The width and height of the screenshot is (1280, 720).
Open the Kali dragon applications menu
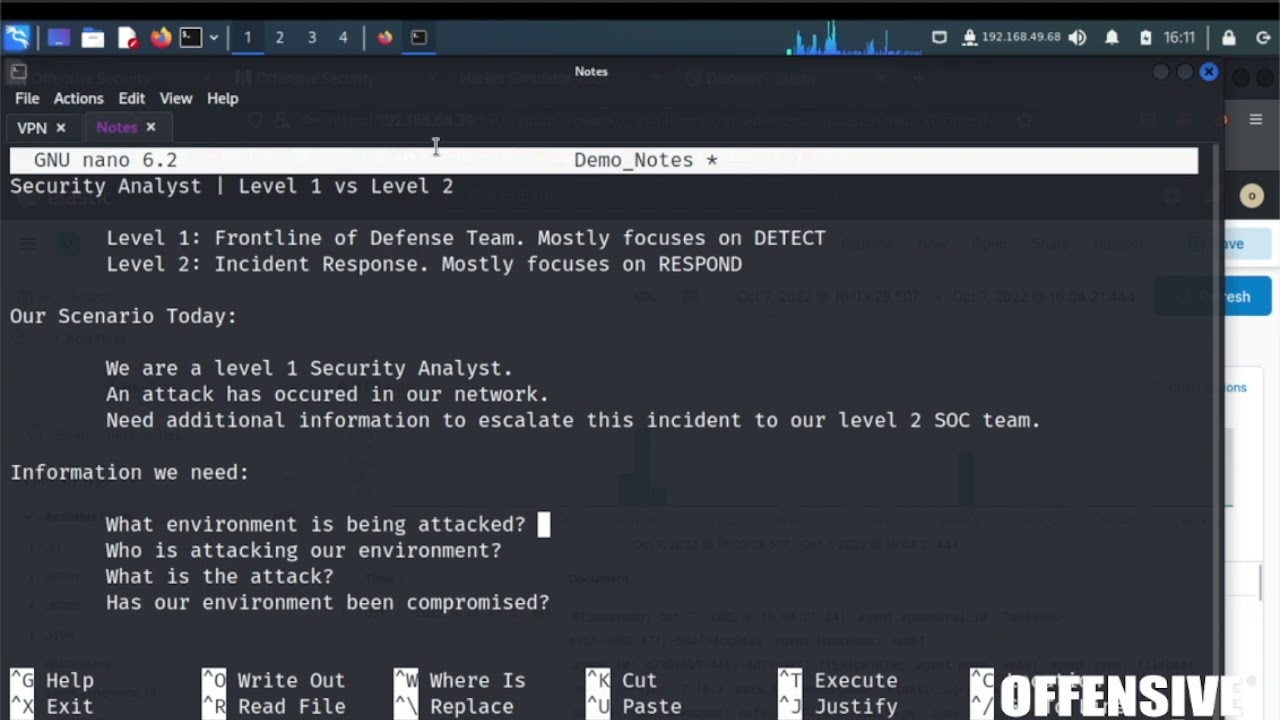tap(17, 38)
